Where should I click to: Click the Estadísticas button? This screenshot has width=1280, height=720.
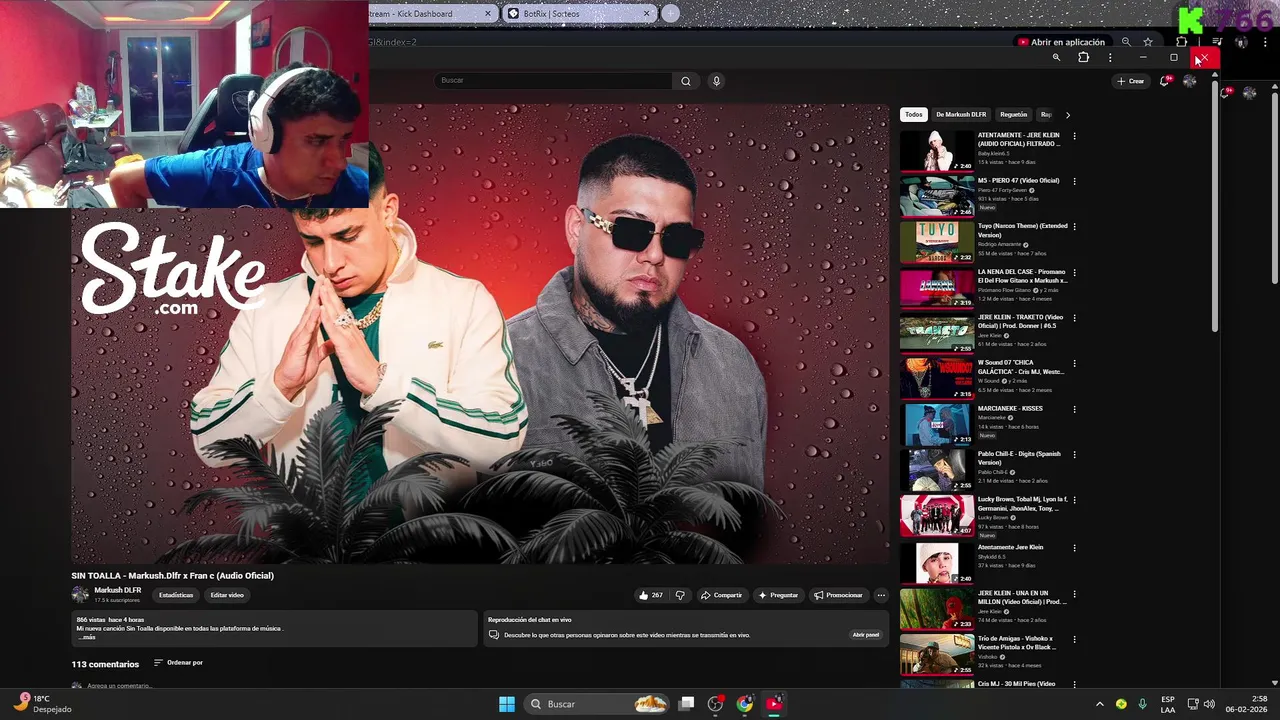(x=176, y=595)
